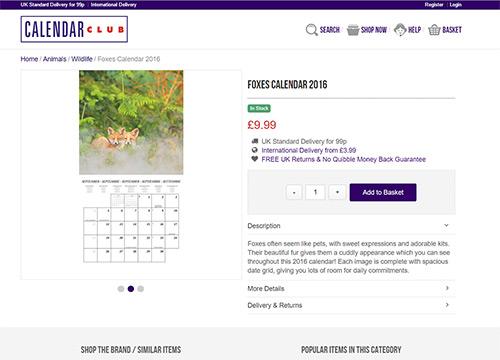Image resolution: width=500 pixels, height=360 pixels.
Task: Open the Shop Now store icon
Action: (x=353, y=30)
